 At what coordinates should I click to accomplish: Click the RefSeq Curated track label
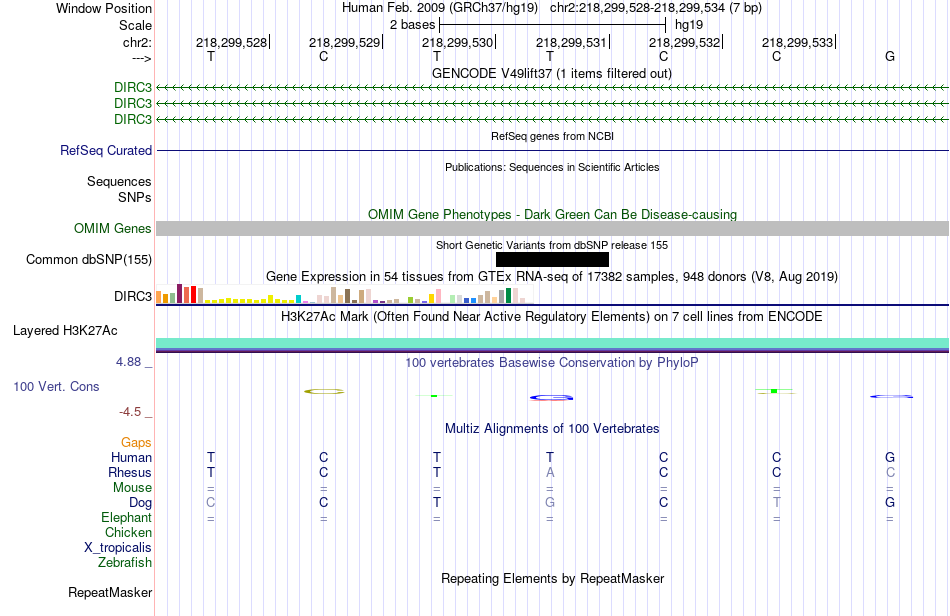105,150
